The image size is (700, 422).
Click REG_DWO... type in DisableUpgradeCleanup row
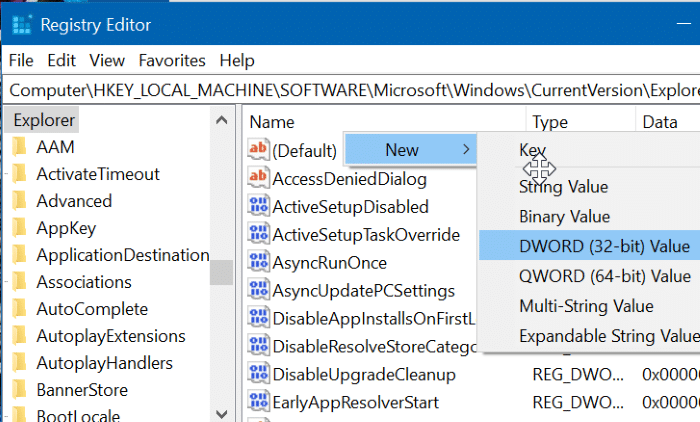click(x=578, y=374)
